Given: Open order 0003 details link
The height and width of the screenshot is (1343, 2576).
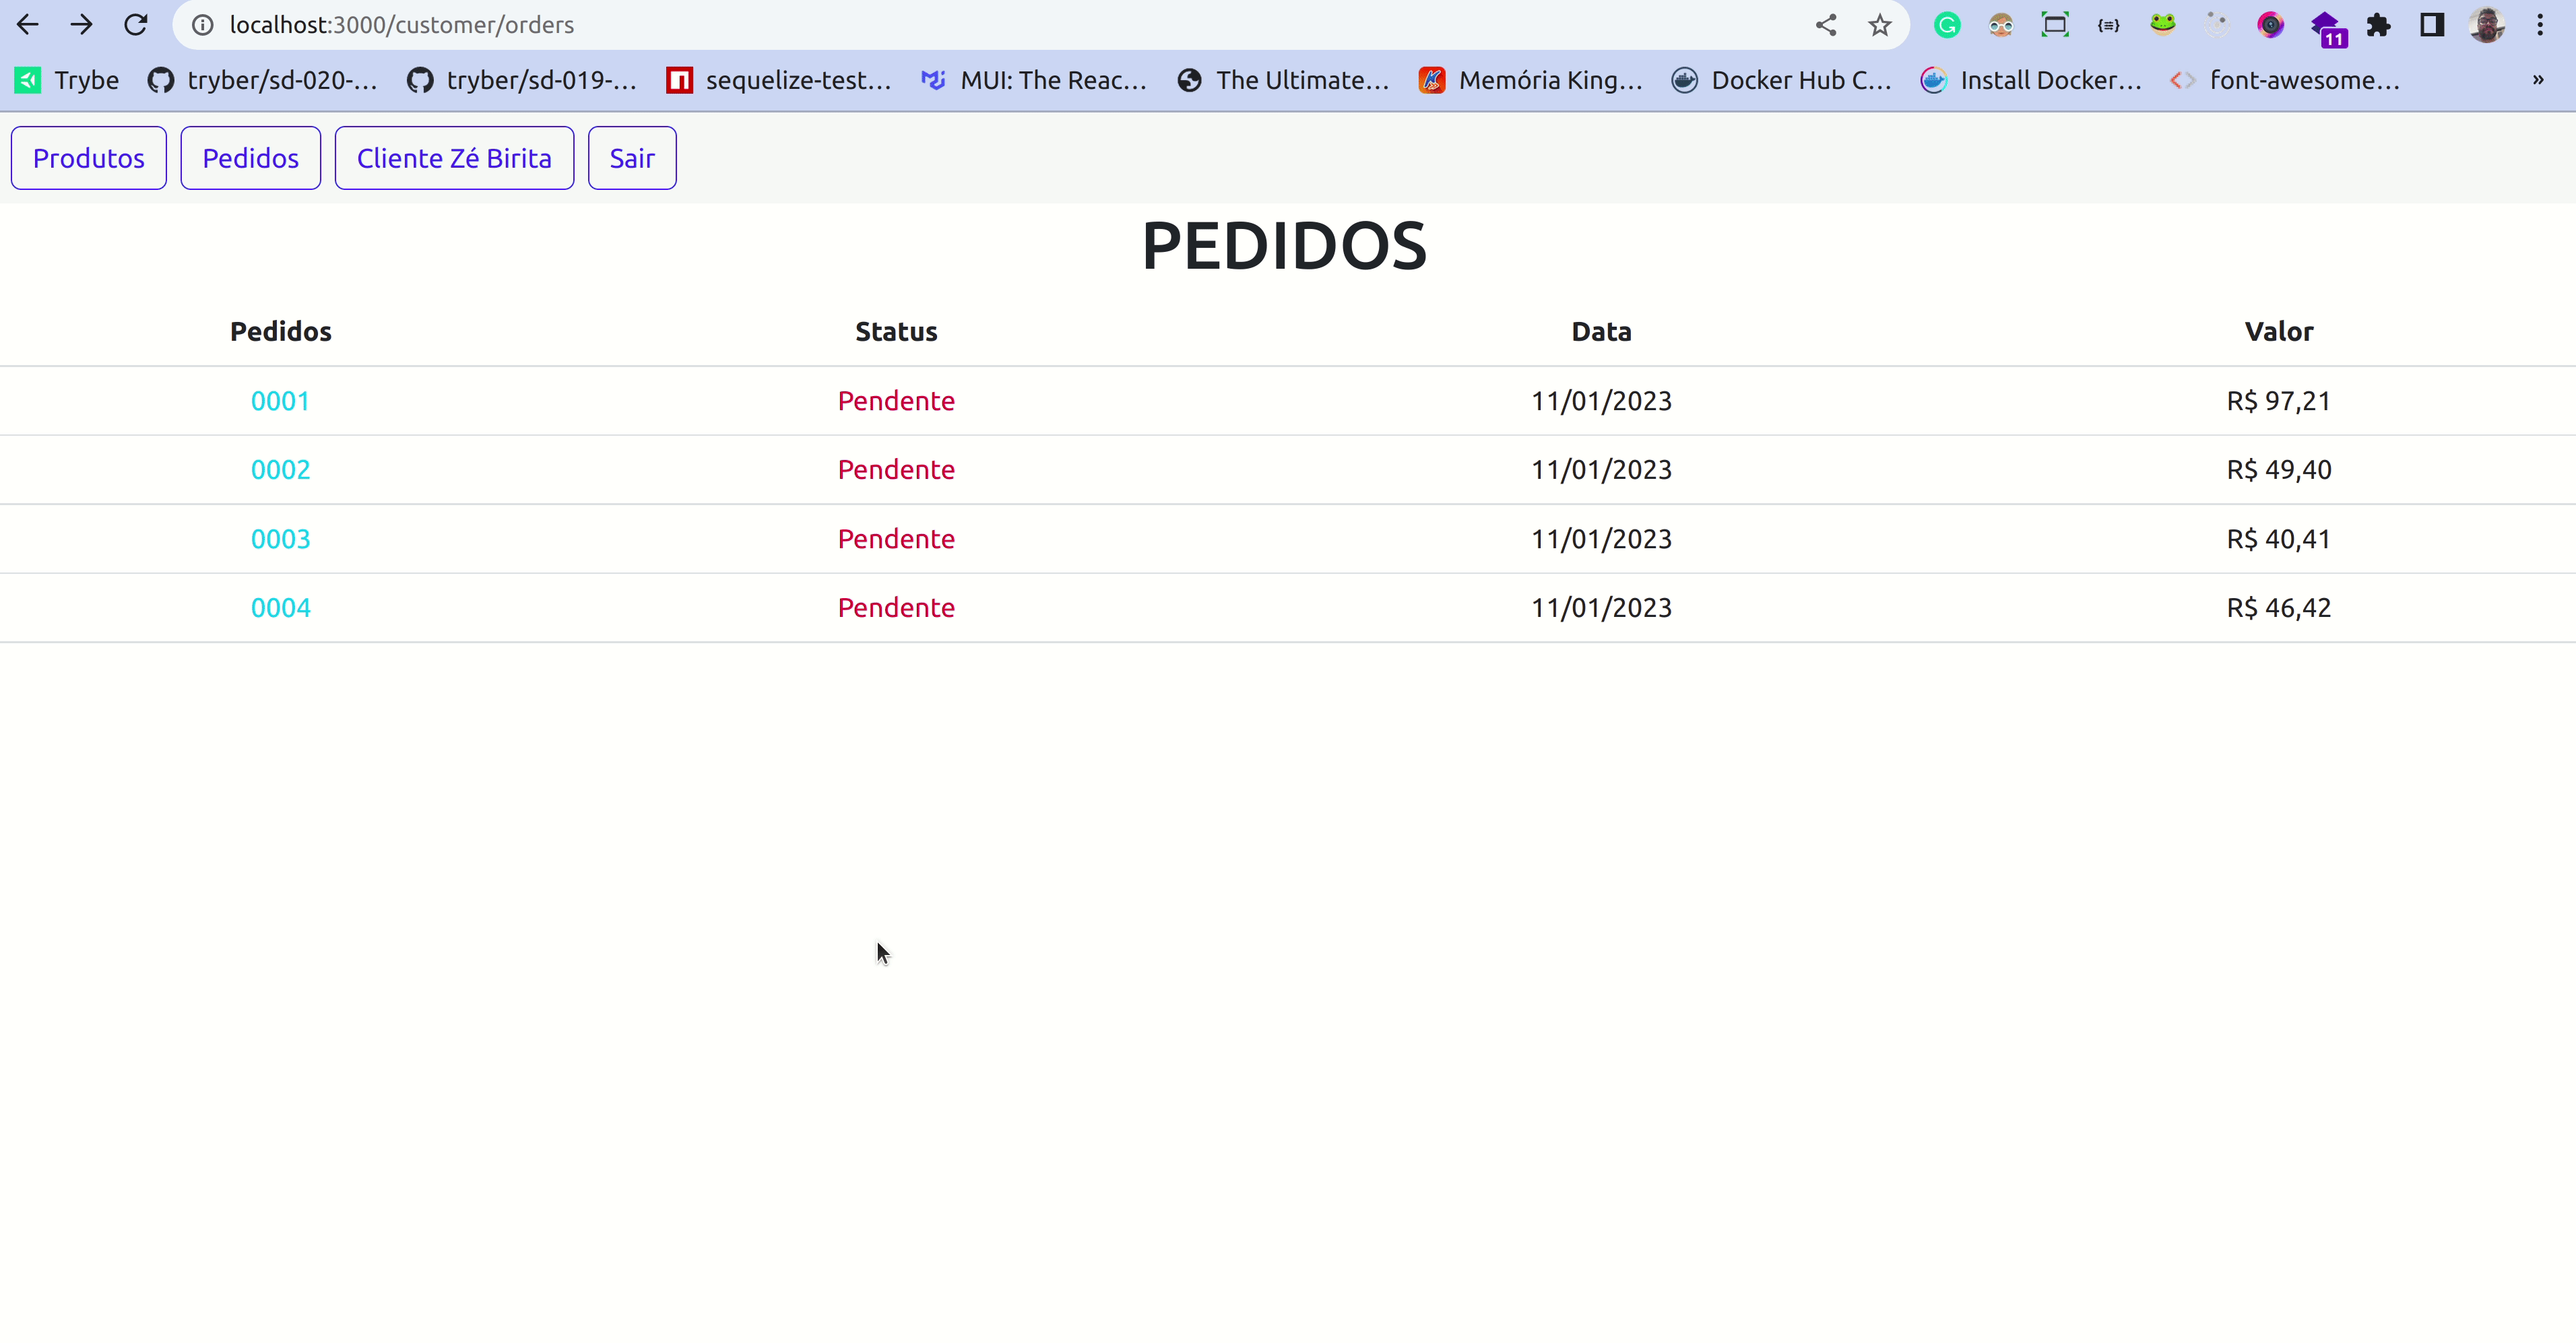Looking at the screenshot, I should click(280, 538).
